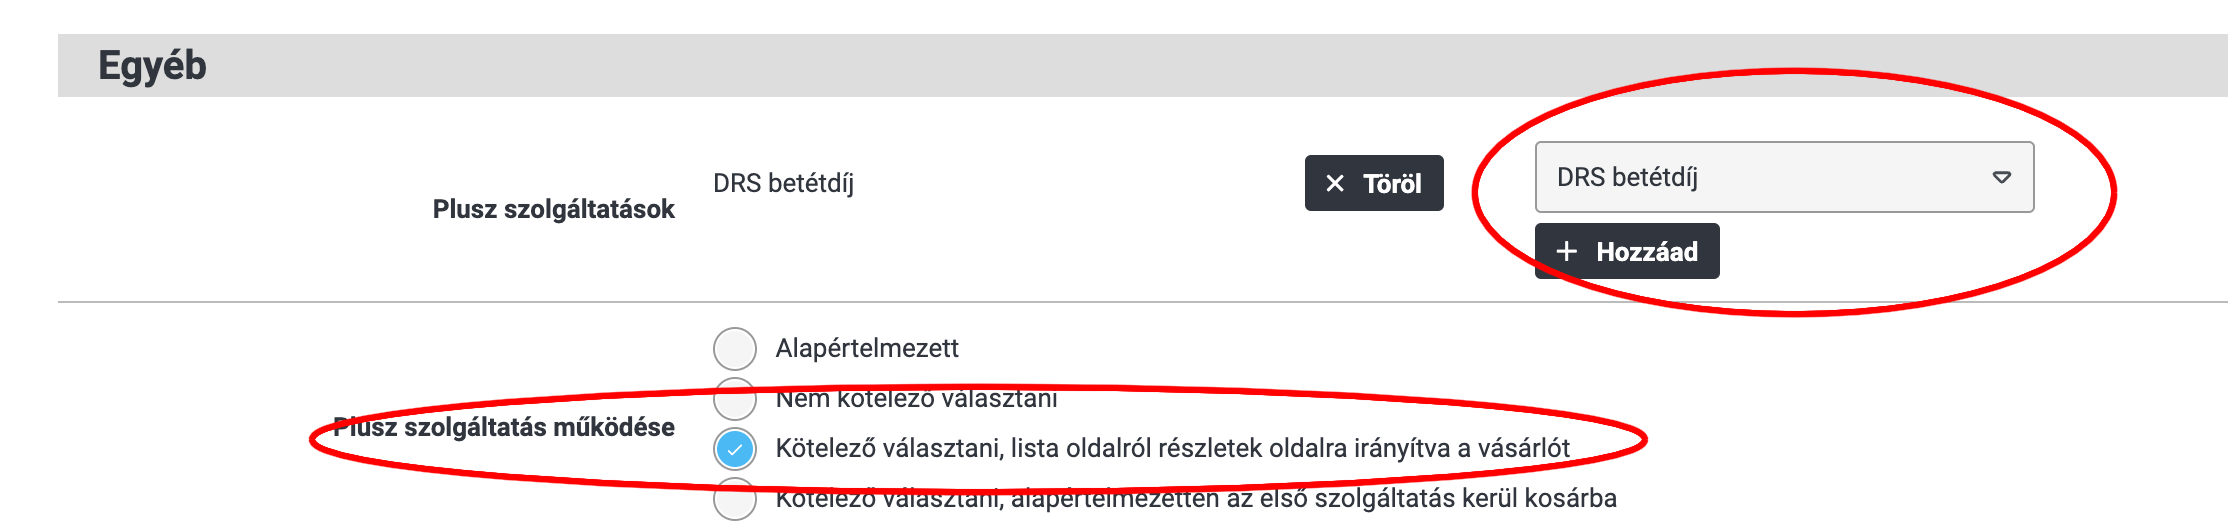Click the dropdown arrow icon beside DRS betétdíj
The height and width of the screenshot is (532, 2228).
pos(2001,177)
